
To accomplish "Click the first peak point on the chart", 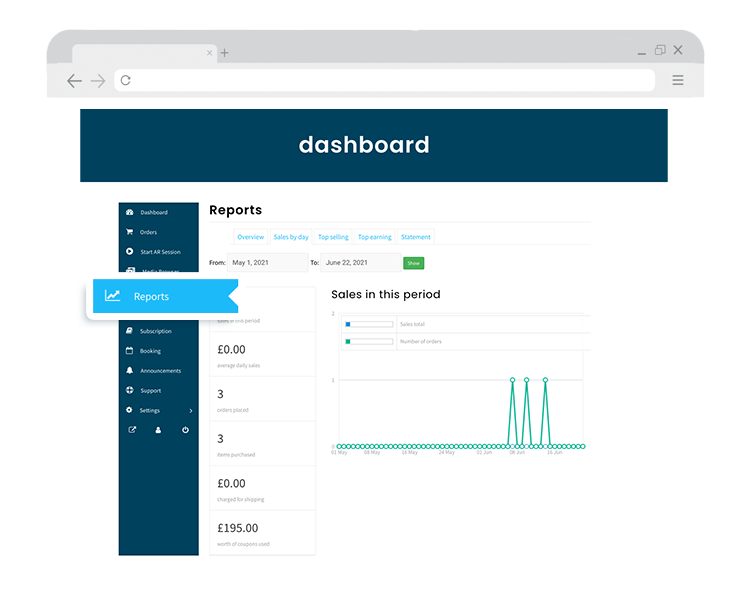I will point(512,380).
